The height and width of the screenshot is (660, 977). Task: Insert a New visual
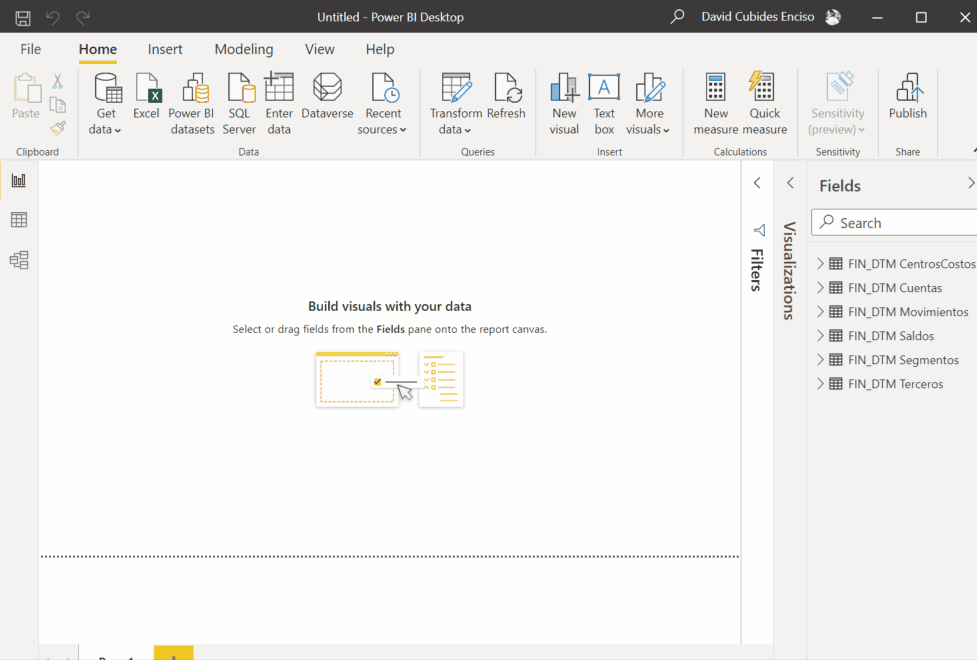pos(564,104)
